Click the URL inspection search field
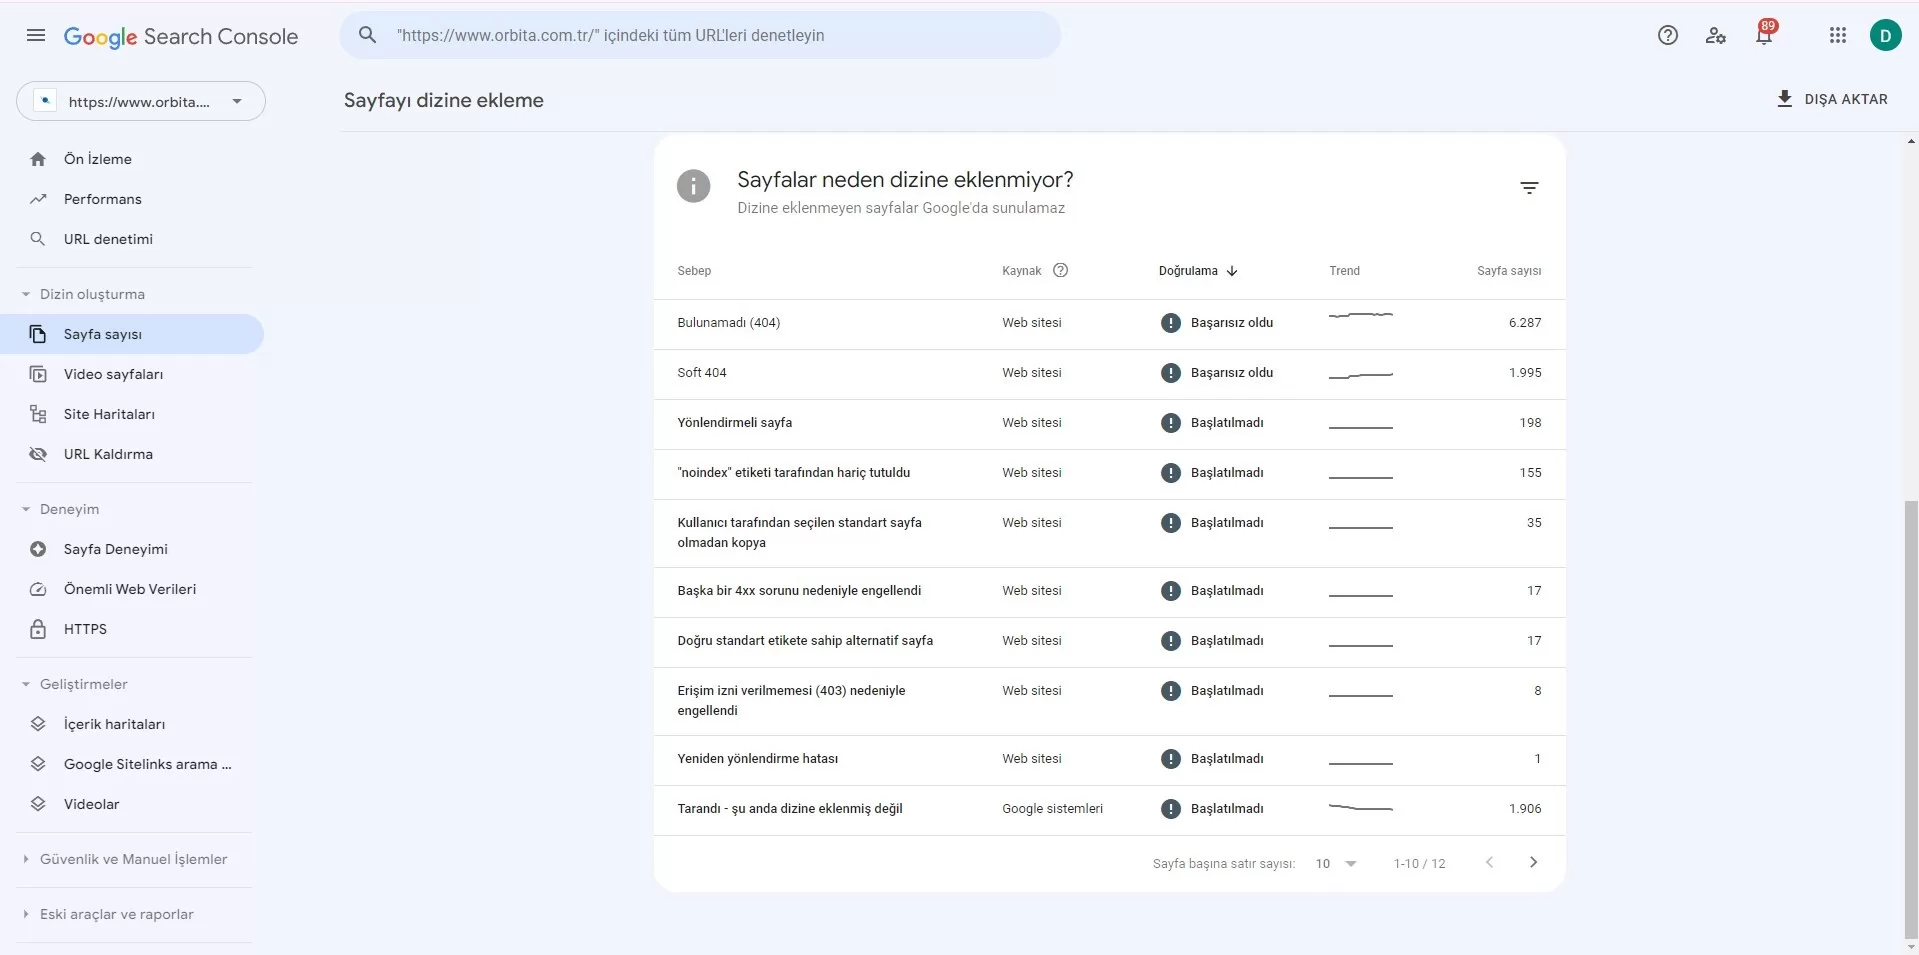 click(x=700, y=35)
